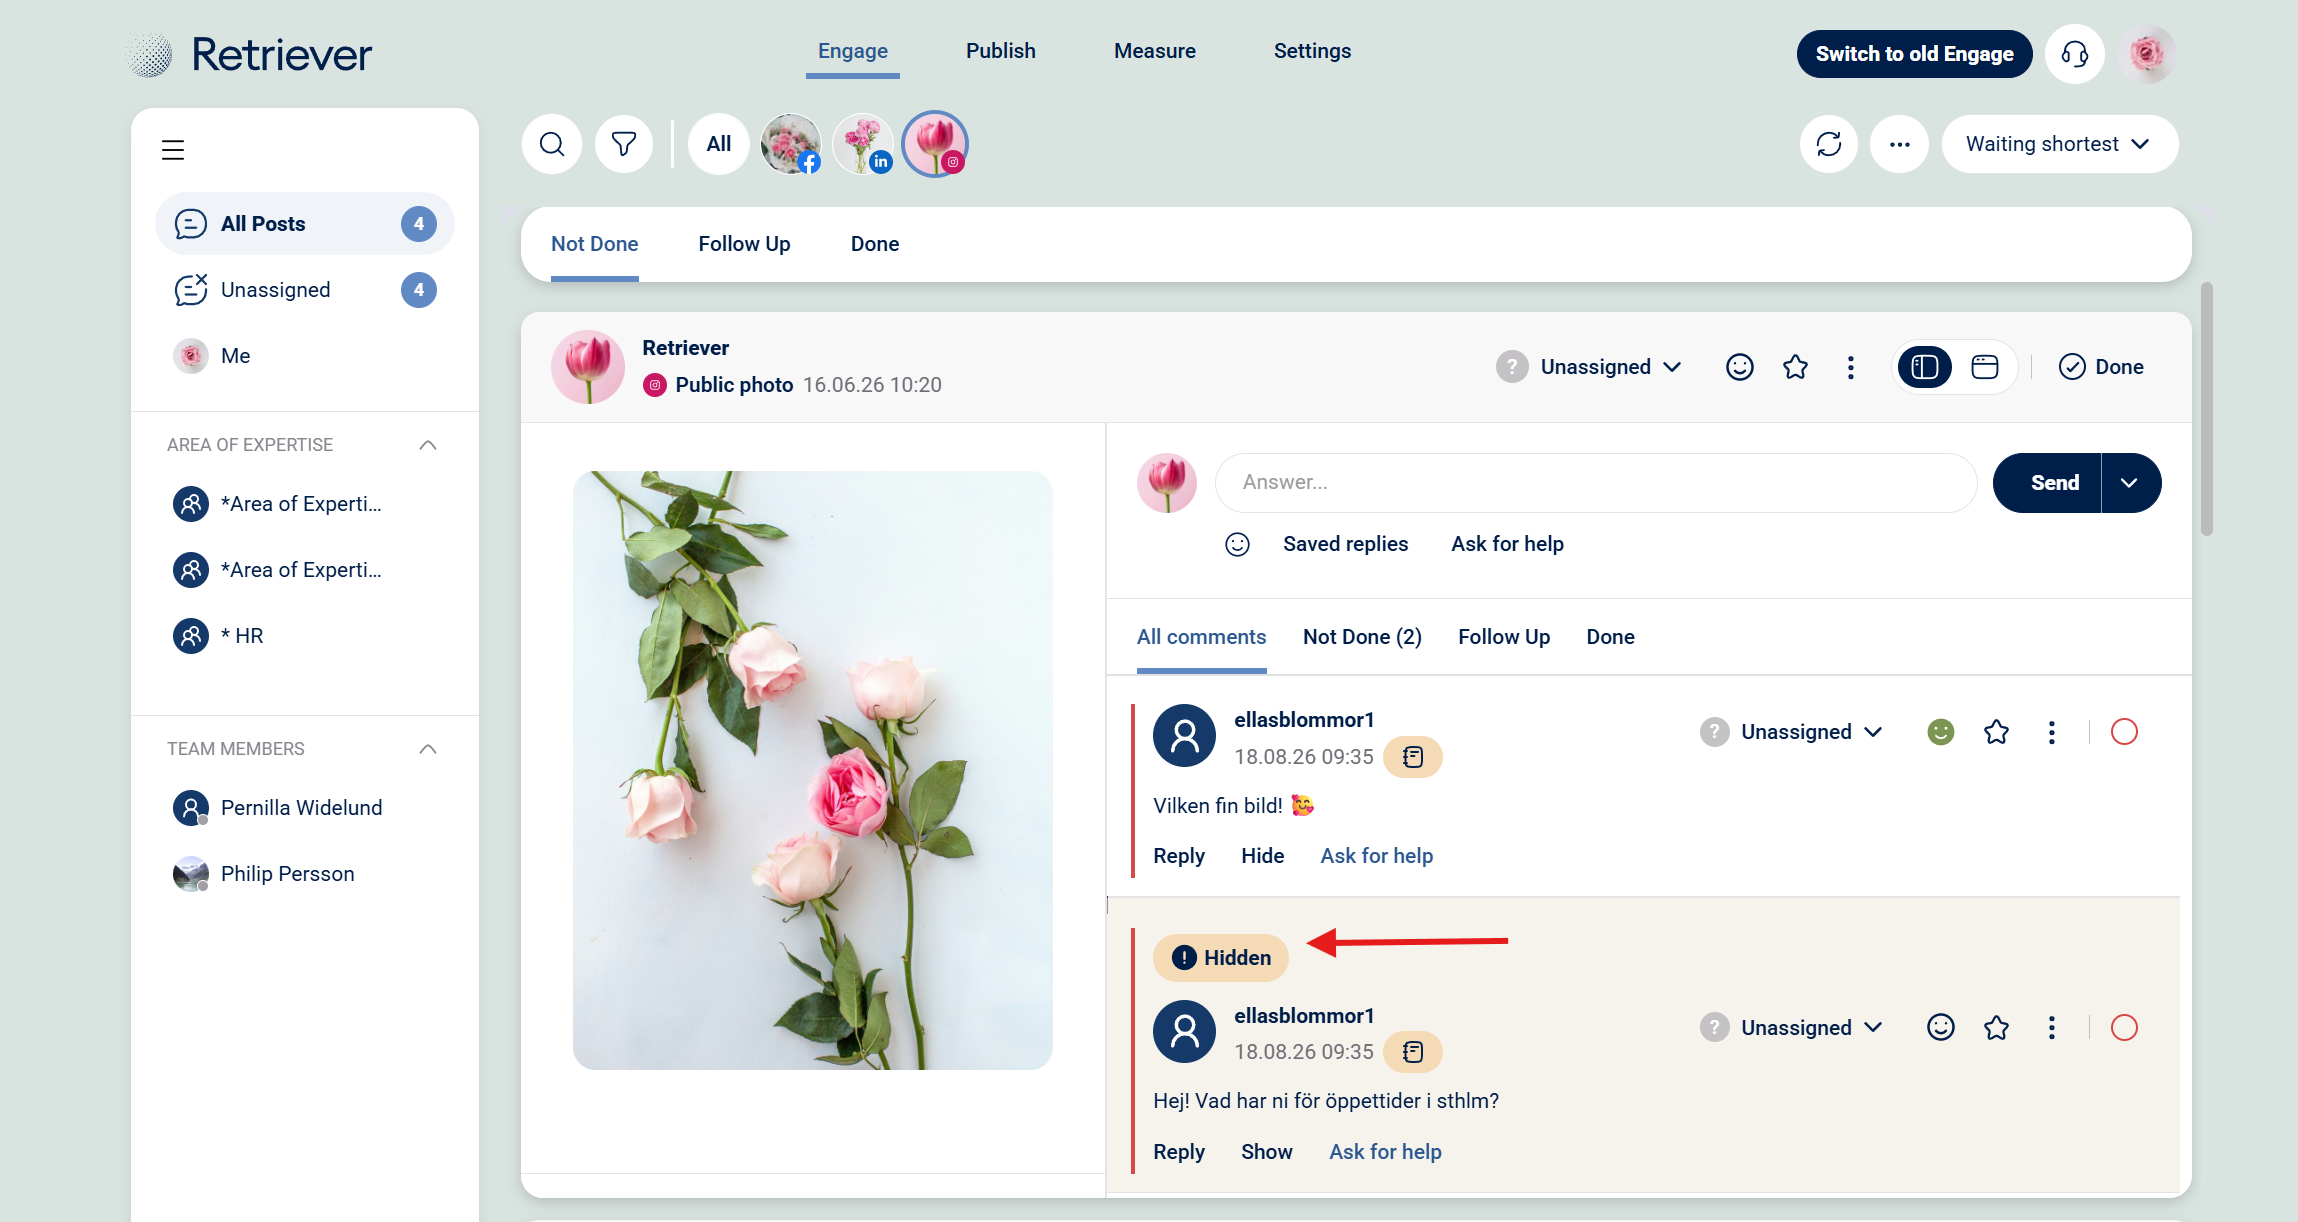Screen dimensions: 2298x1222
Task: Hide the 'Vilken fin bild!' comment
Action: (1263, 856)
